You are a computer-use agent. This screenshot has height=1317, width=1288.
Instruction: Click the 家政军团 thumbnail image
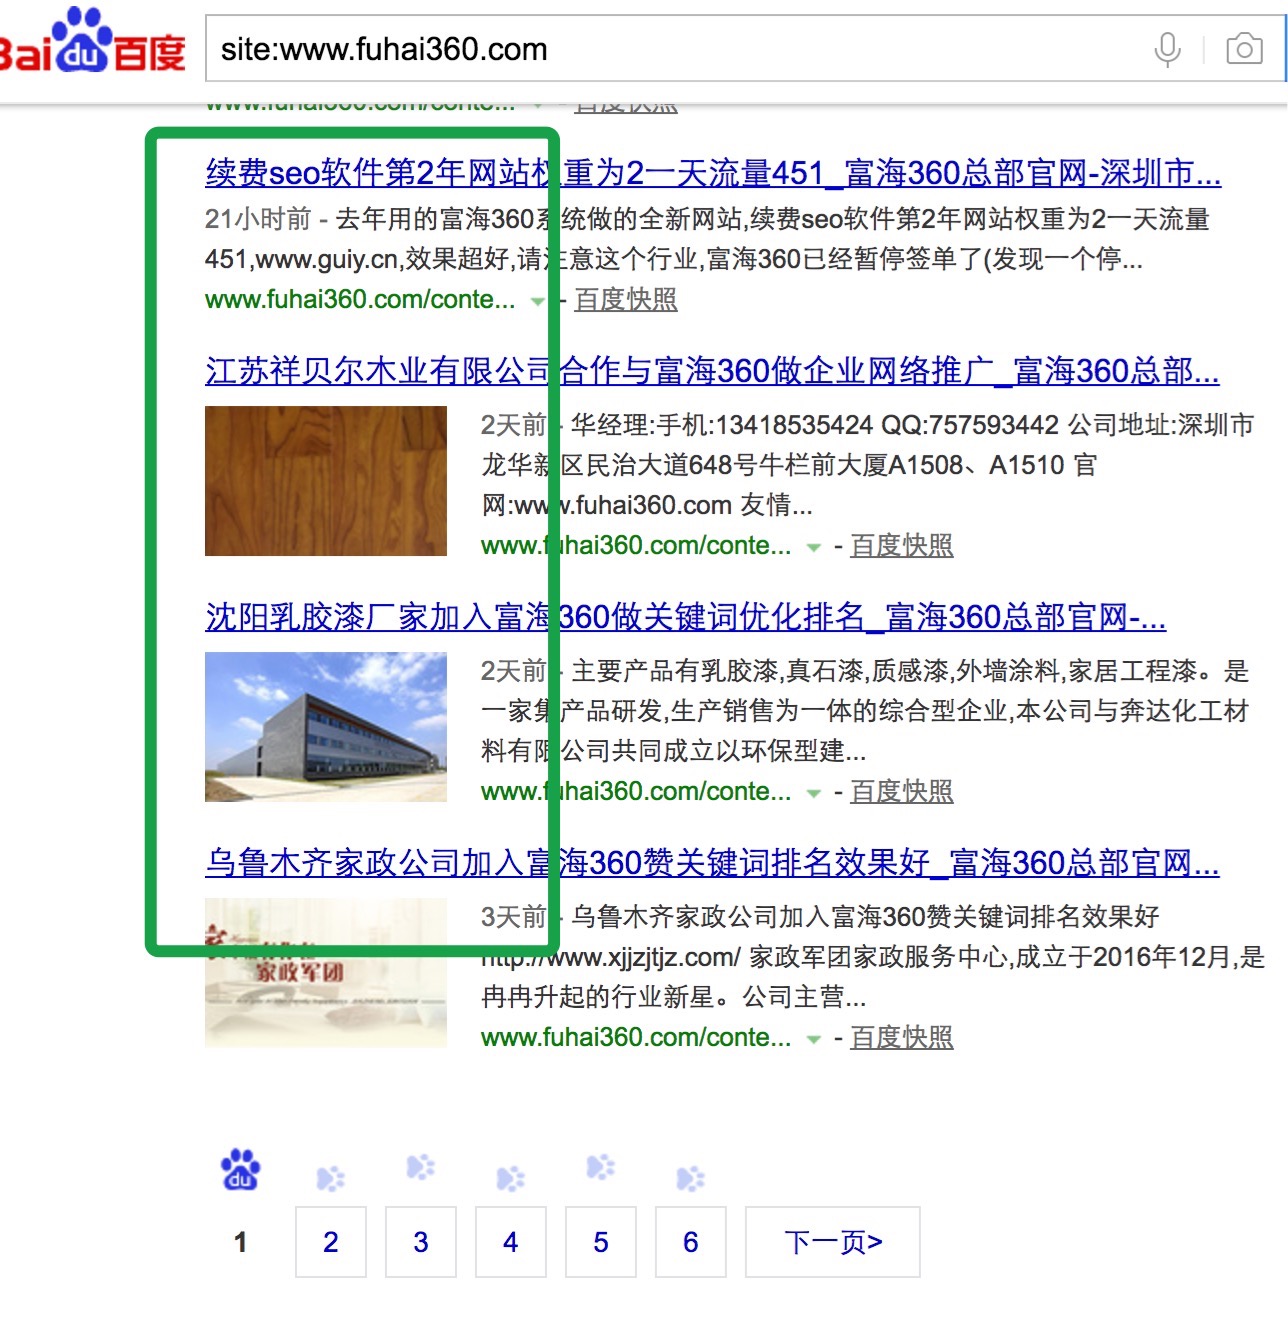click(326, 973)
